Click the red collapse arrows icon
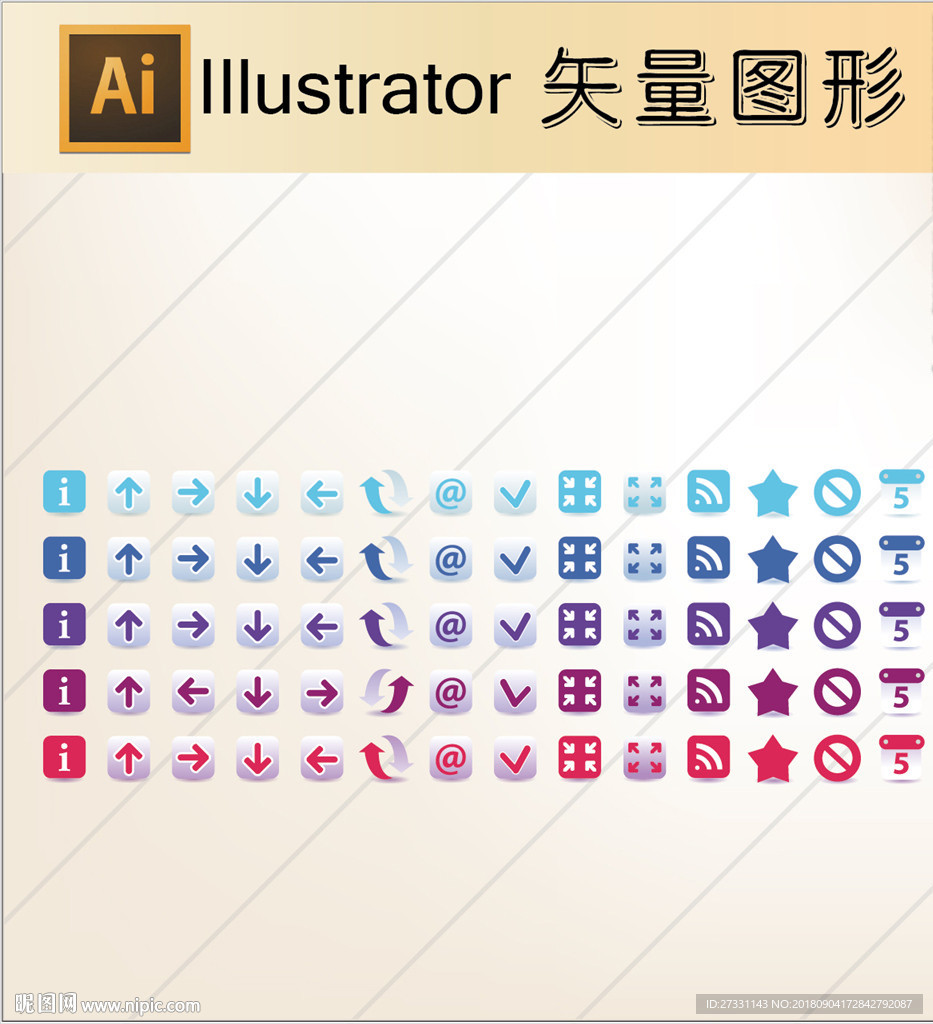Viewport: 933px width, 1024px height. pyautogui.click(x=580, y=758)
